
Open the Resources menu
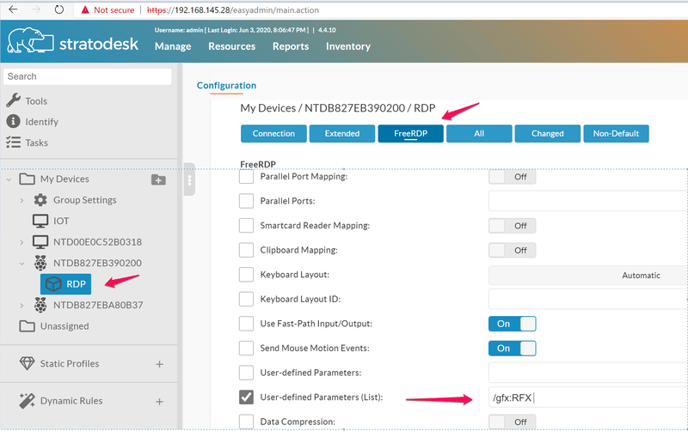coord(232,46)
